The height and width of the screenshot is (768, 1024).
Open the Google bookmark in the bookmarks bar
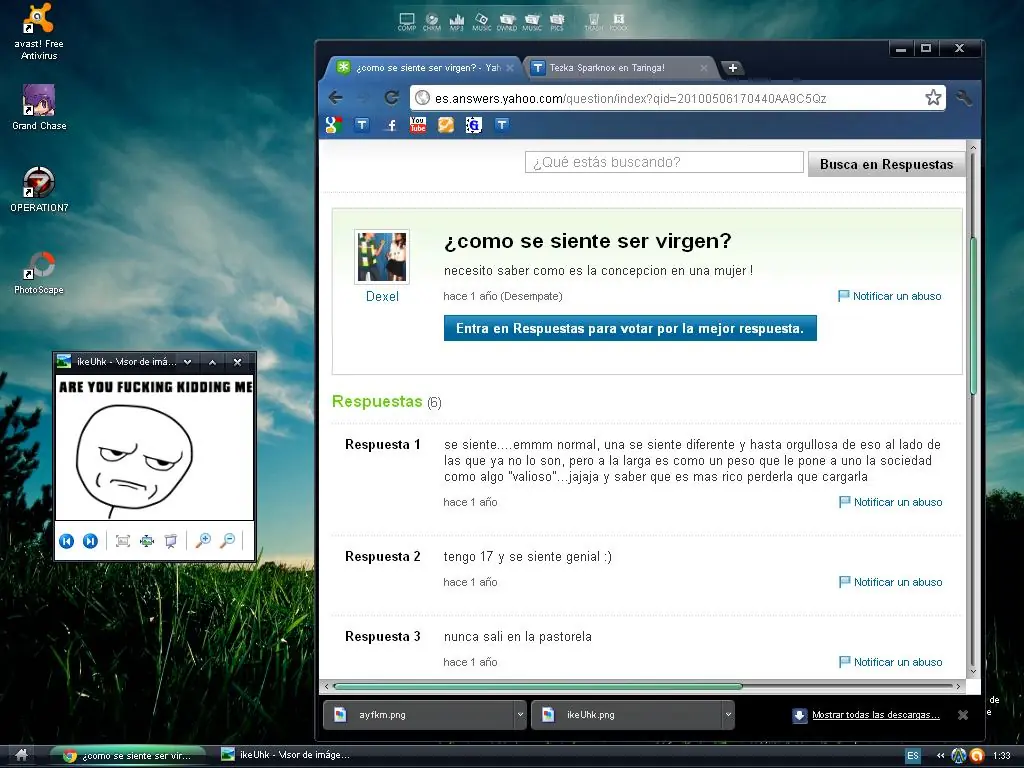[x=334, y=125]
